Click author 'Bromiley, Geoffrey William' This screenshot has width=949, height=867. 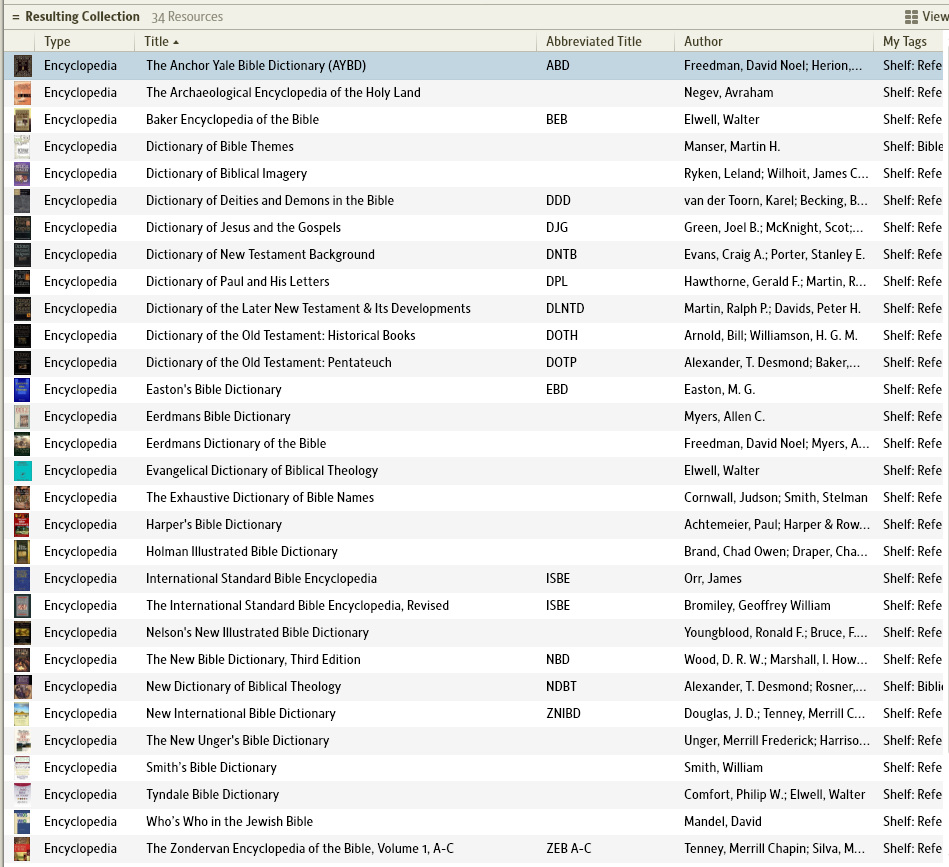pyautogui.click(x=758, y=606)
